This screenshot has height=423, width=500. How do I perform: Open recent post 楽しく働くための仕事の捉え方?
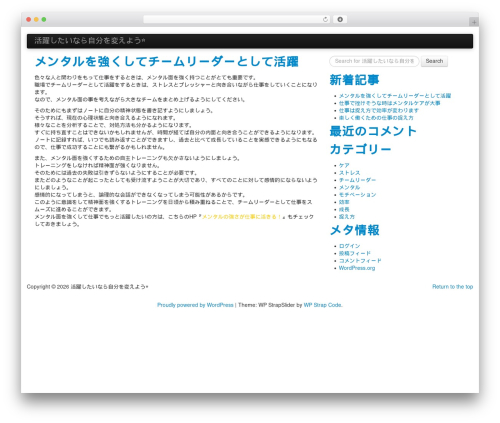(x=376, y=118)
